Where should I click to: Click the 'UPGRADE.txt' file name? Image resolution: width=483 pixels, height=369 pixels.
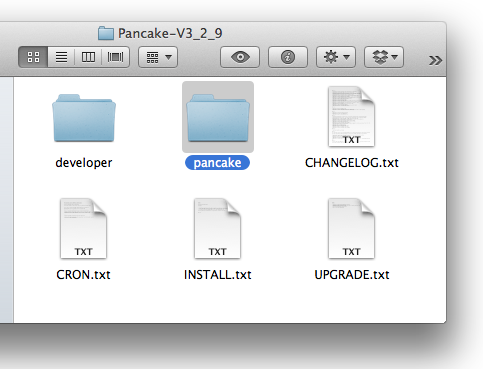pos(352,275)
